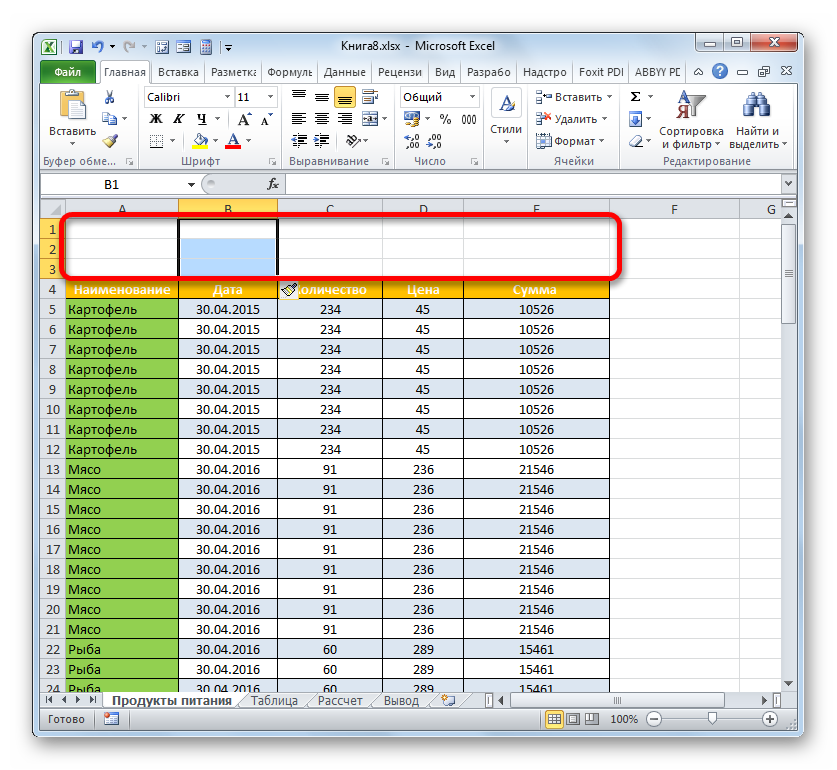Click the Orientation text rotation icon

(353, 141)
